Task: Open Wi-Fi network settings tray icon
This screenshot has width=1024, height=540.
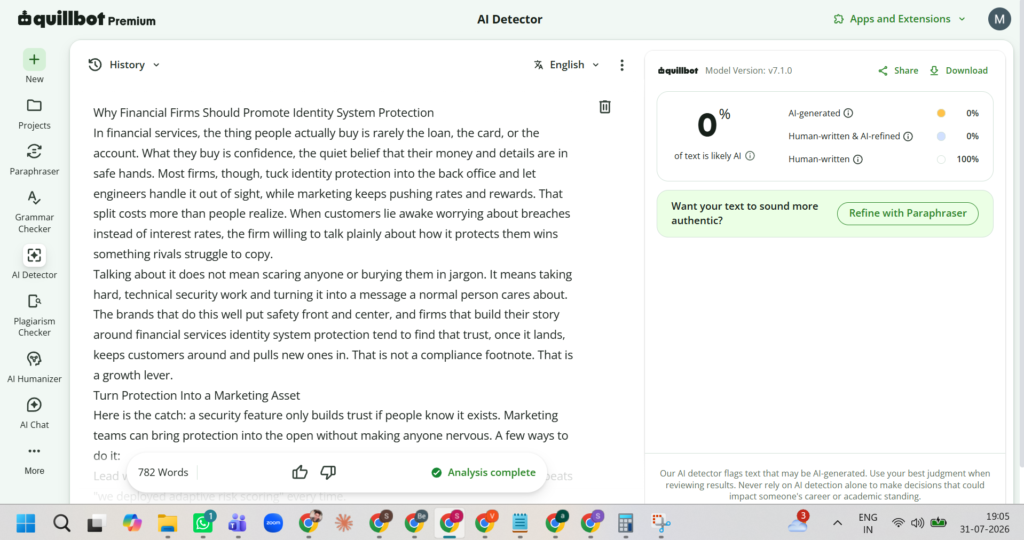Action: 899,523
